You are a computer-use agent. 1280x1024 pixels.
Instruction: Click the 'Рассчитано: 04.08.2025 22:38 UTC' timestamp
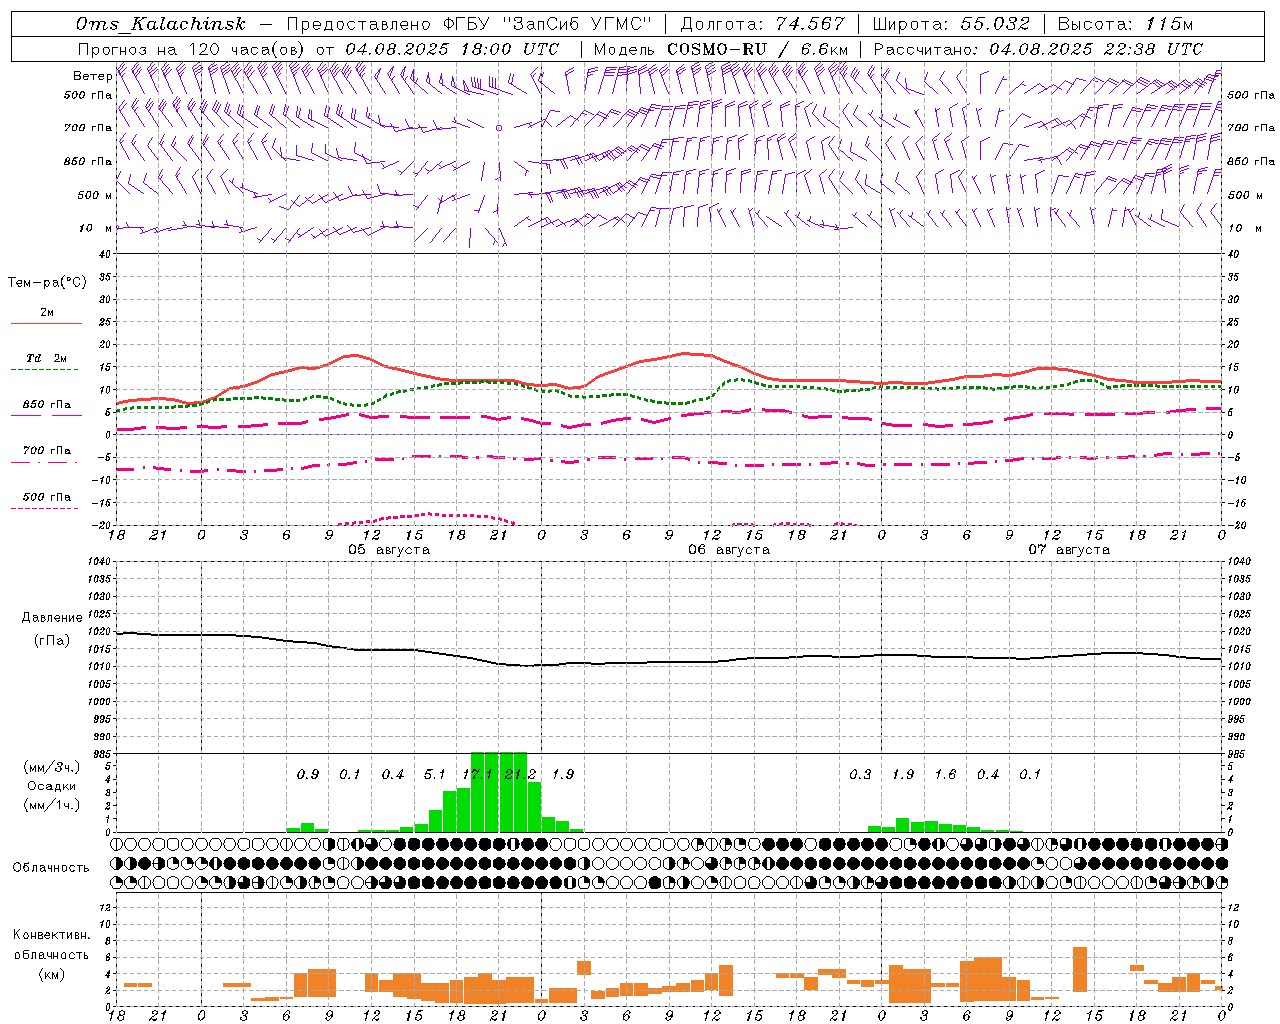[1038, 49]
